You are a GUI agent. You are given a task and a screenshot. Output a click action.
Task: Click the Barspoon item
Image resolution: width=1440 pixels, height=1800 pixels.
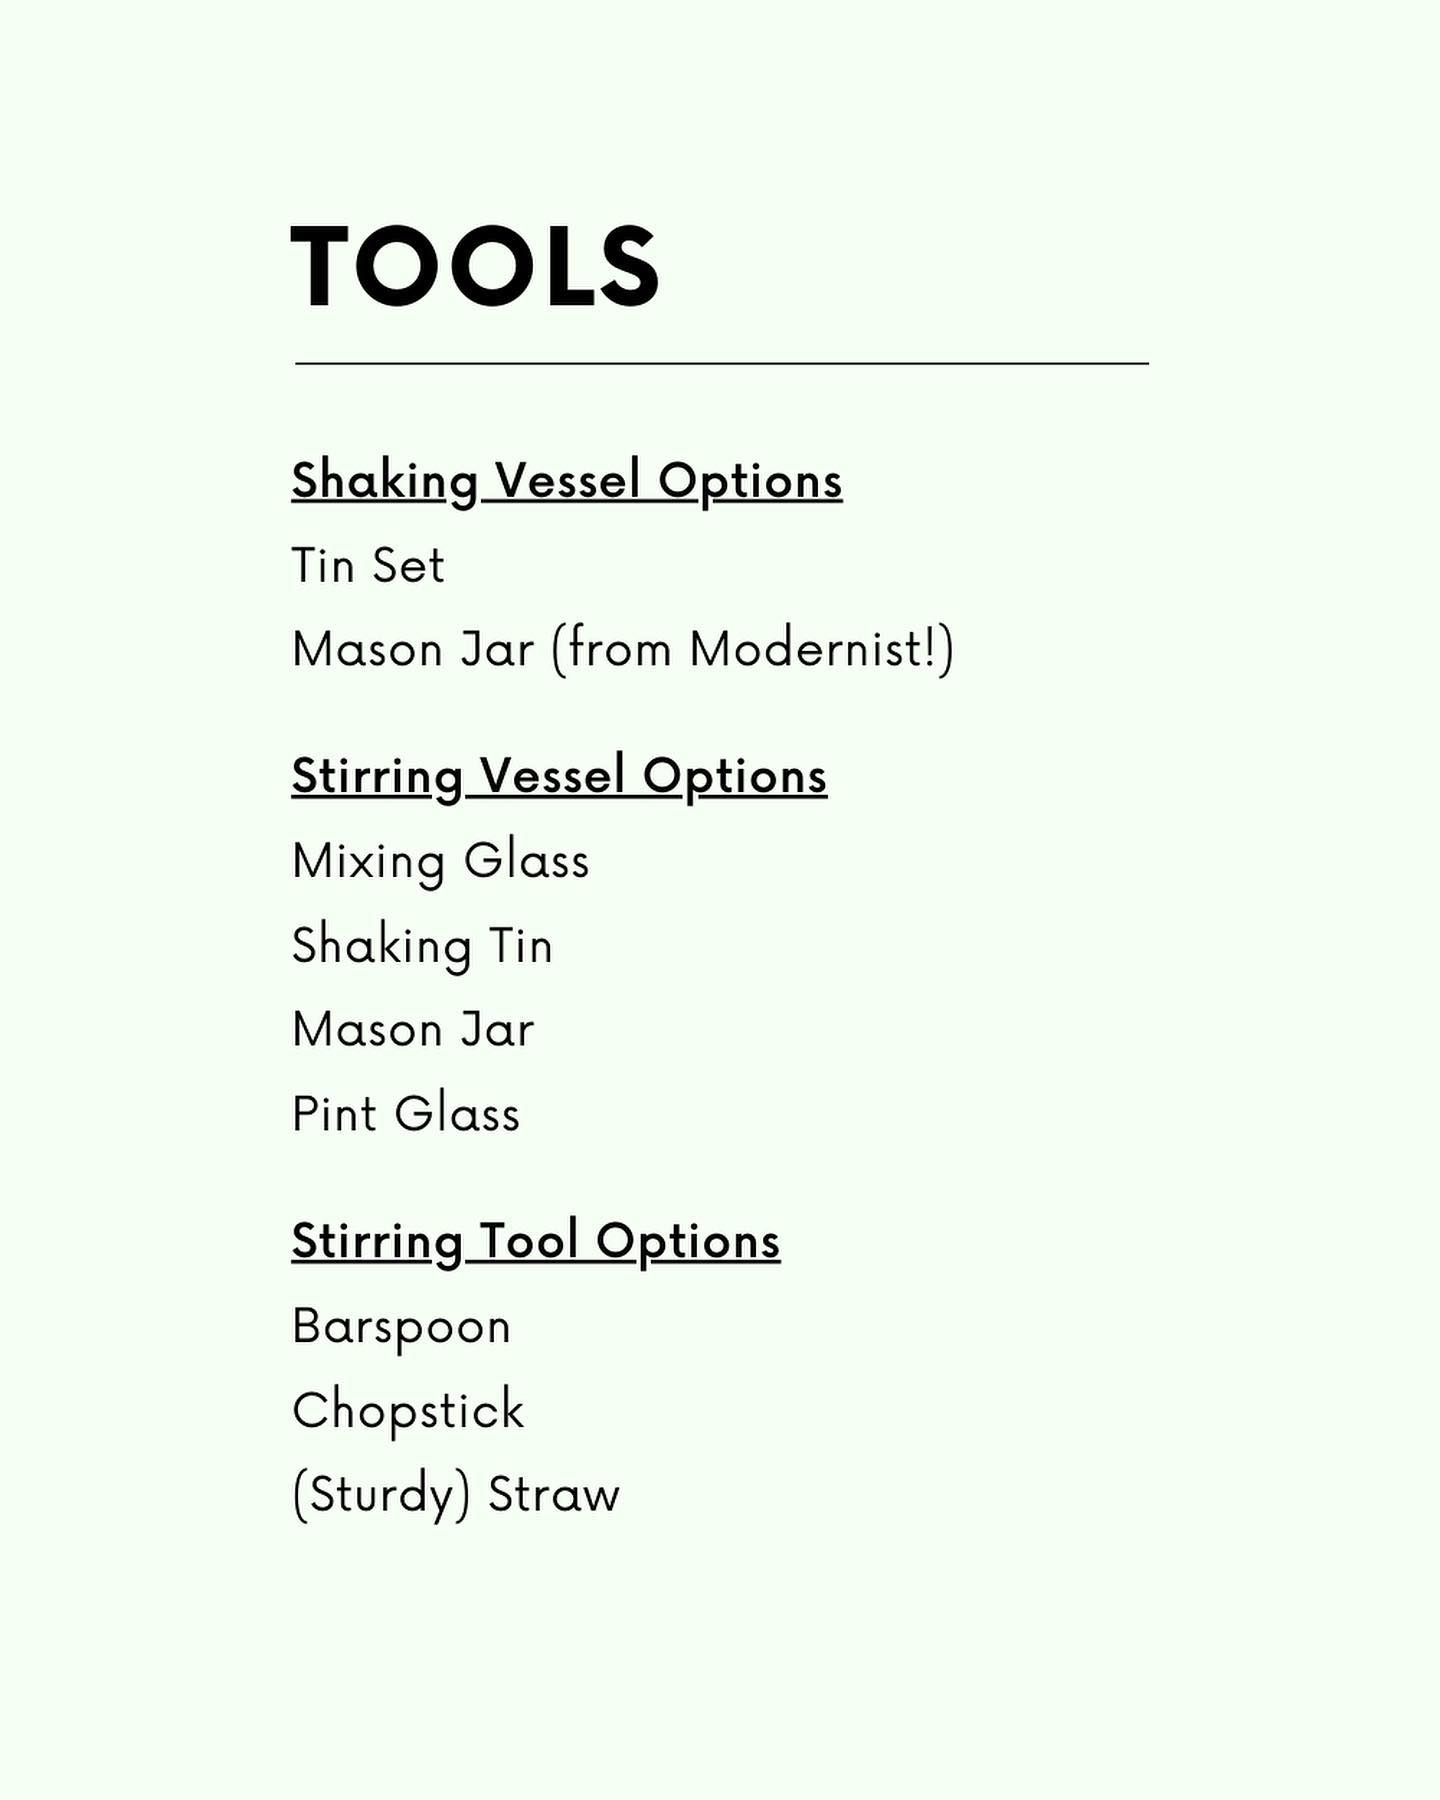[x=401, y=1329]
